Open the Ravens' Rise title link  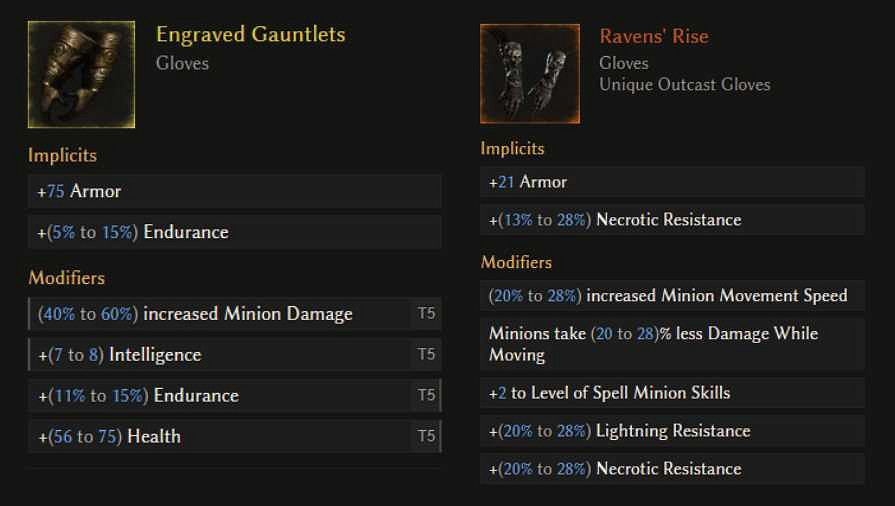[653, 36]
